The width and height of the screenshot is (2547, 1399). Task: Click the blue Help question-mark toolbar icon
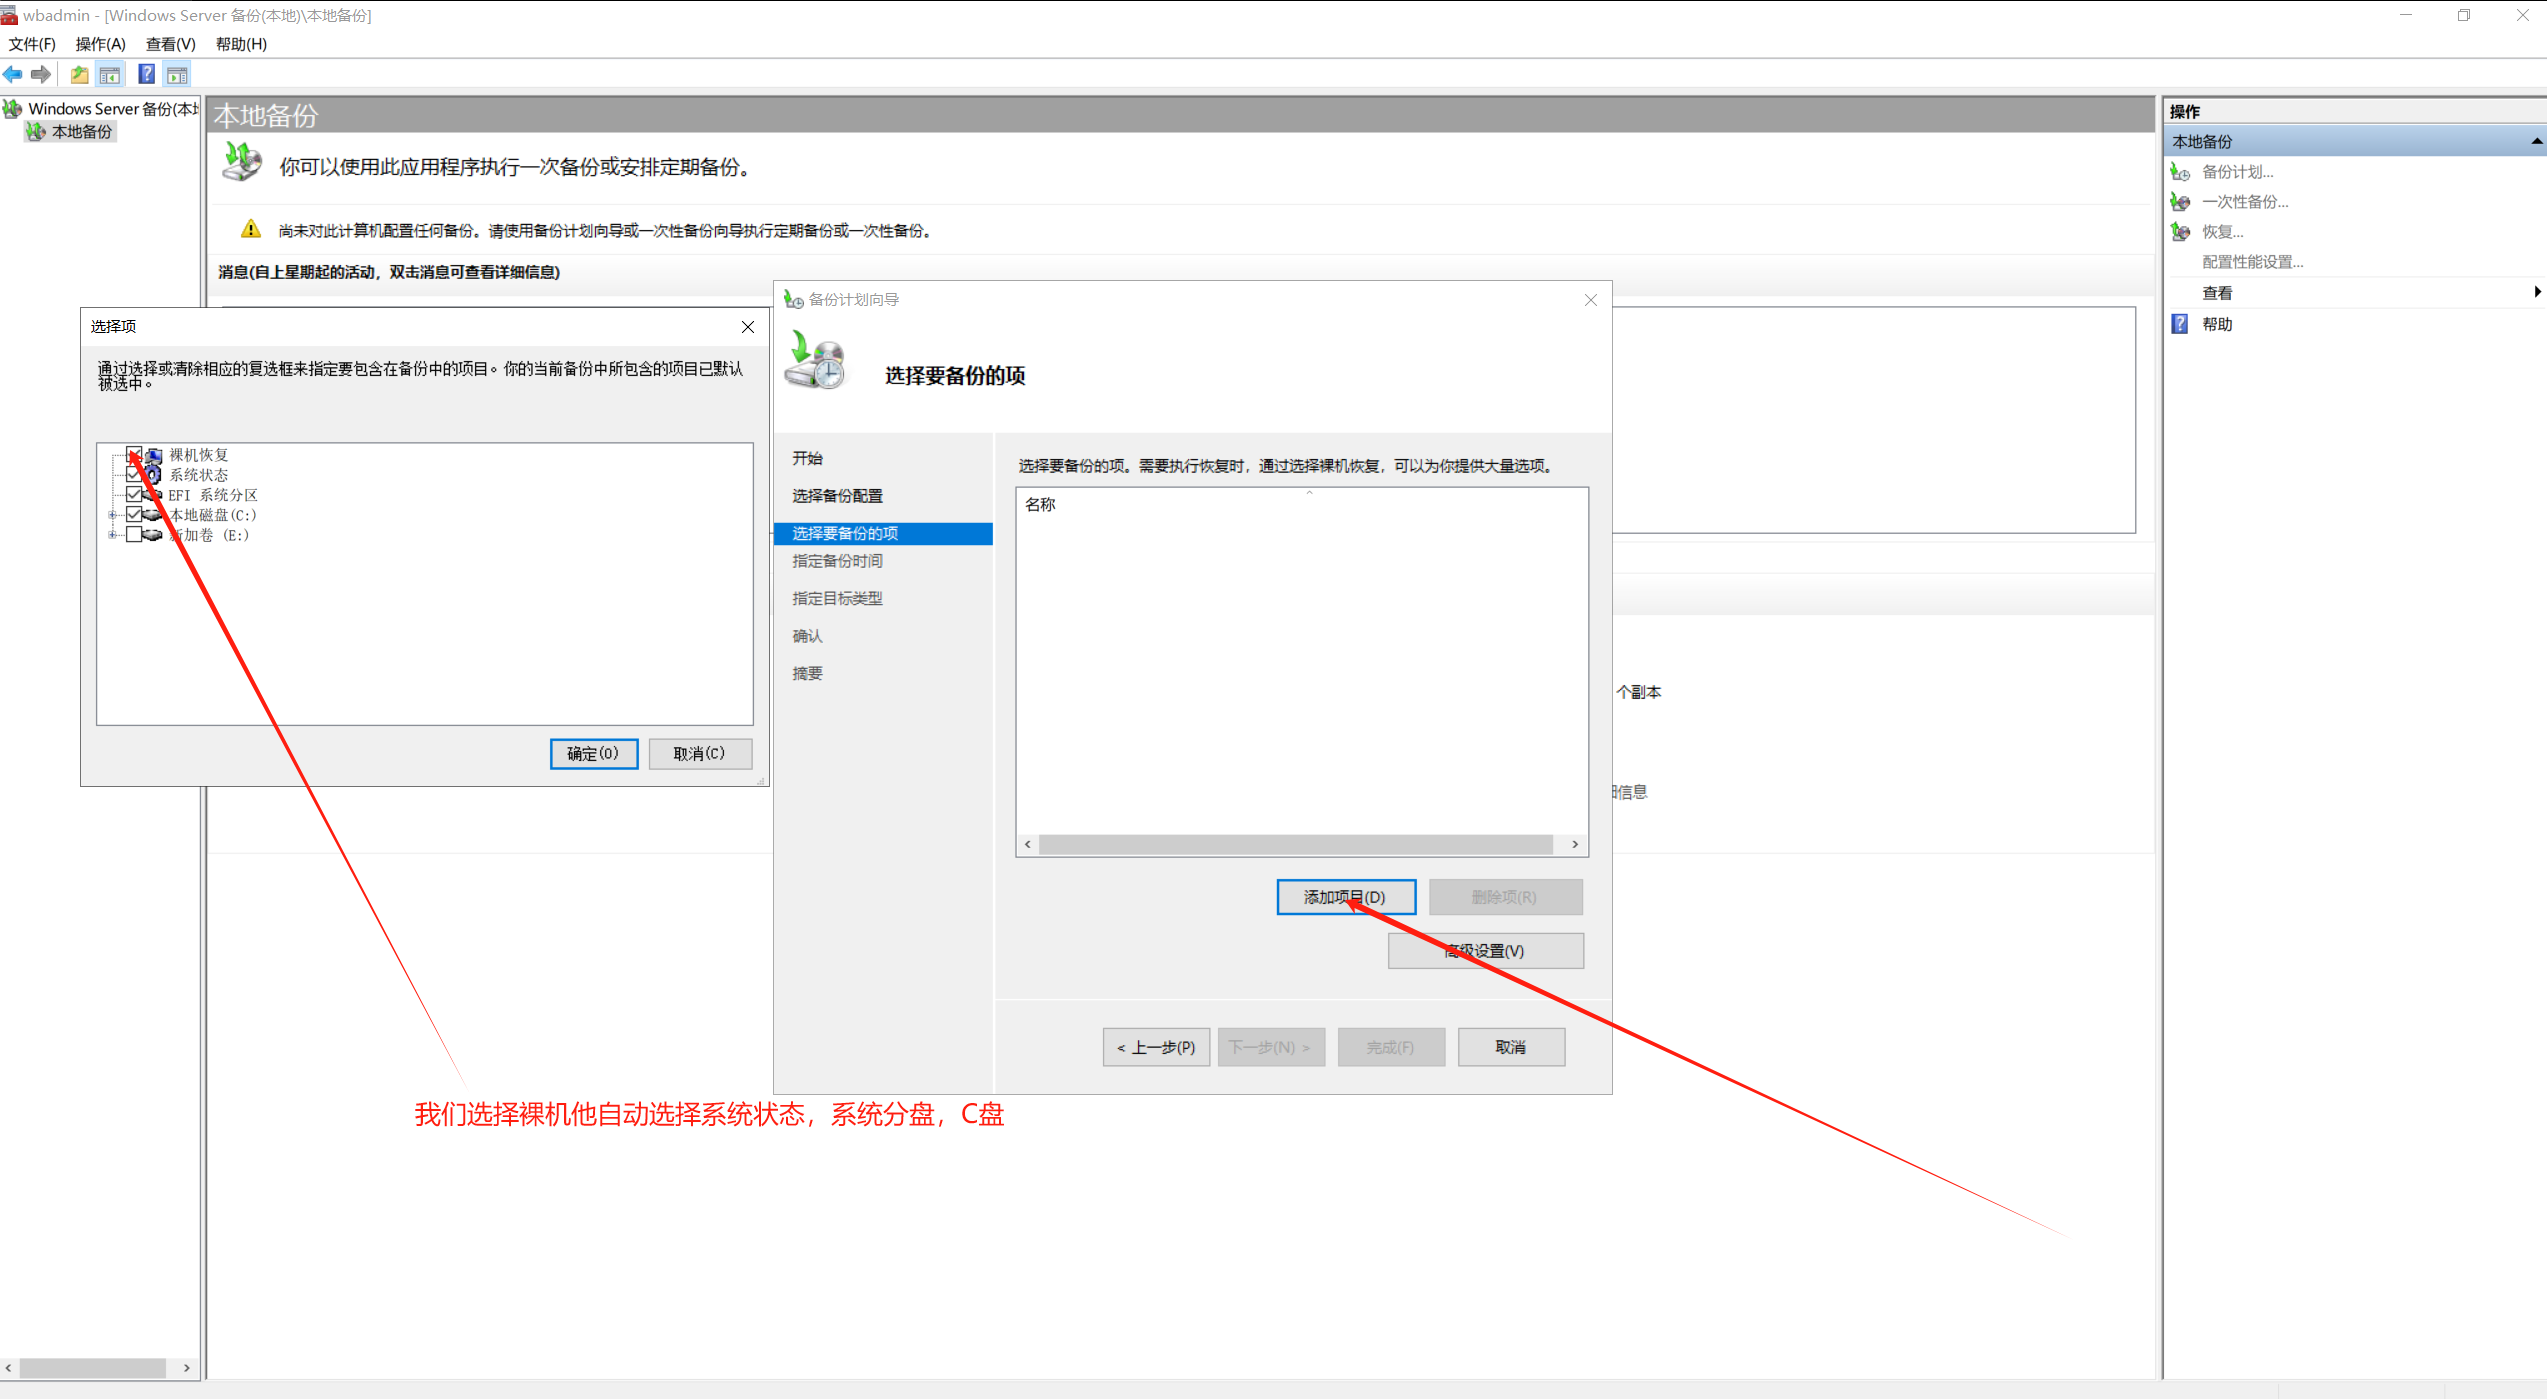pos(146,74)
